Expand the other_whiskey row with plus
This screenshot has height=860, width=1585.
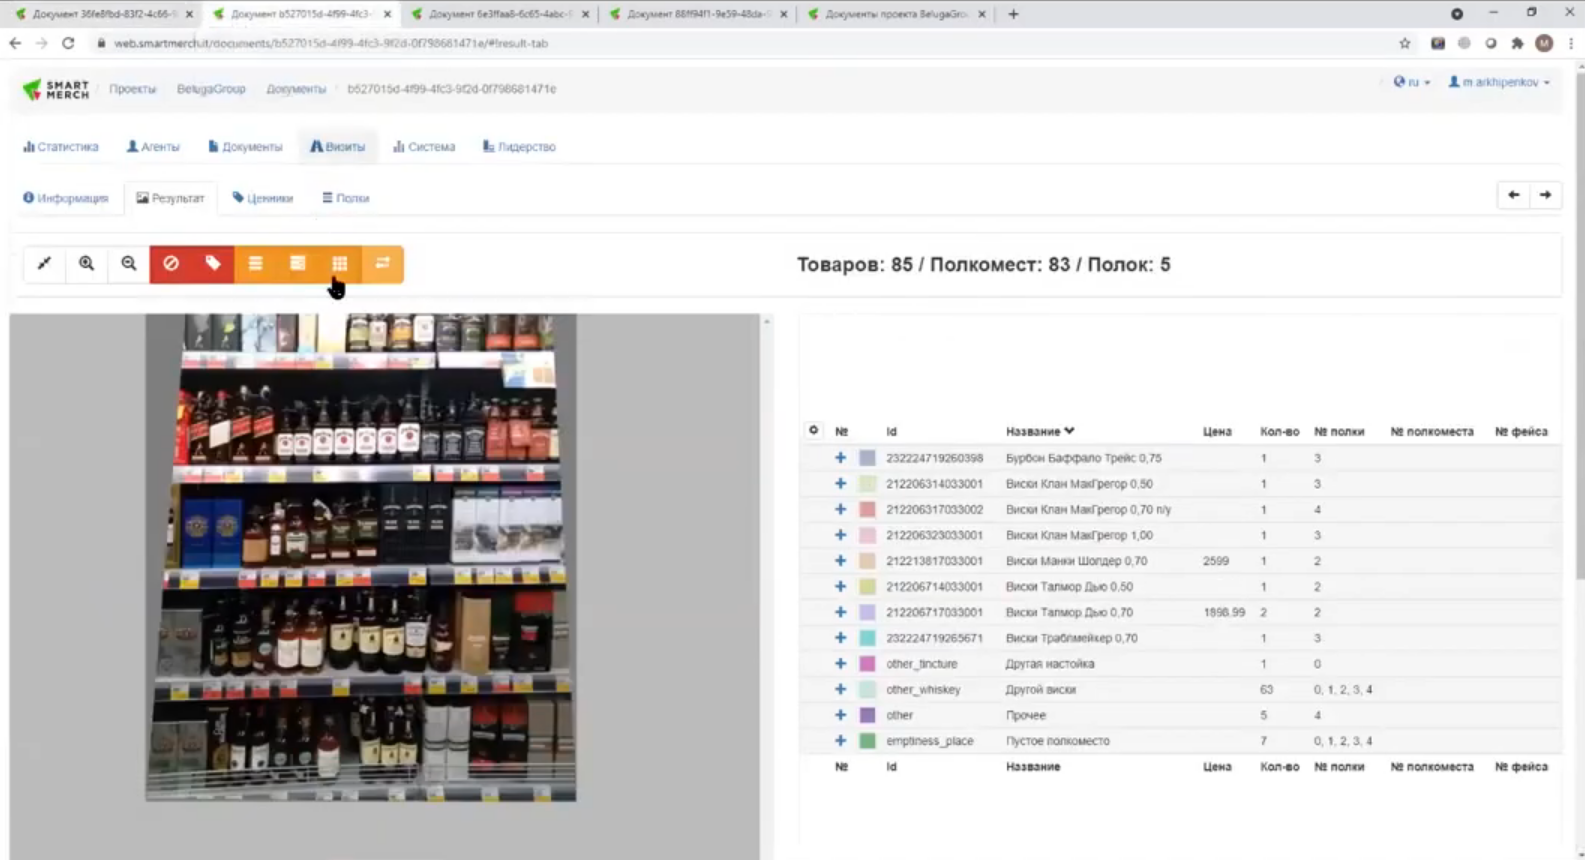[840, 689]
